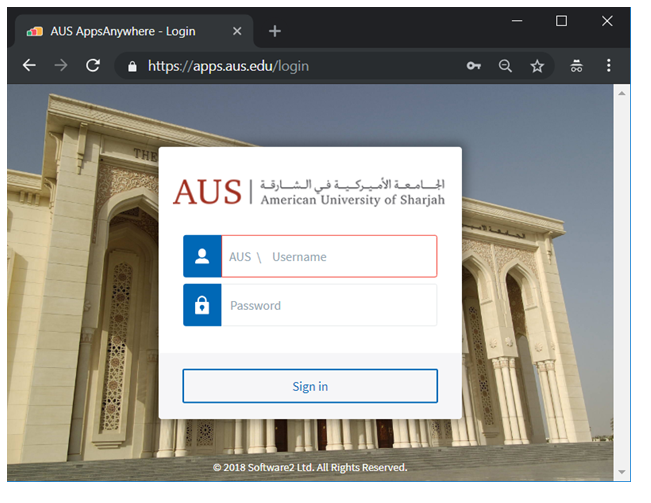Viewport: 651px width, 503px height.
Task: Click the page scrollbar down arrow
Action: tap(622, 472)
